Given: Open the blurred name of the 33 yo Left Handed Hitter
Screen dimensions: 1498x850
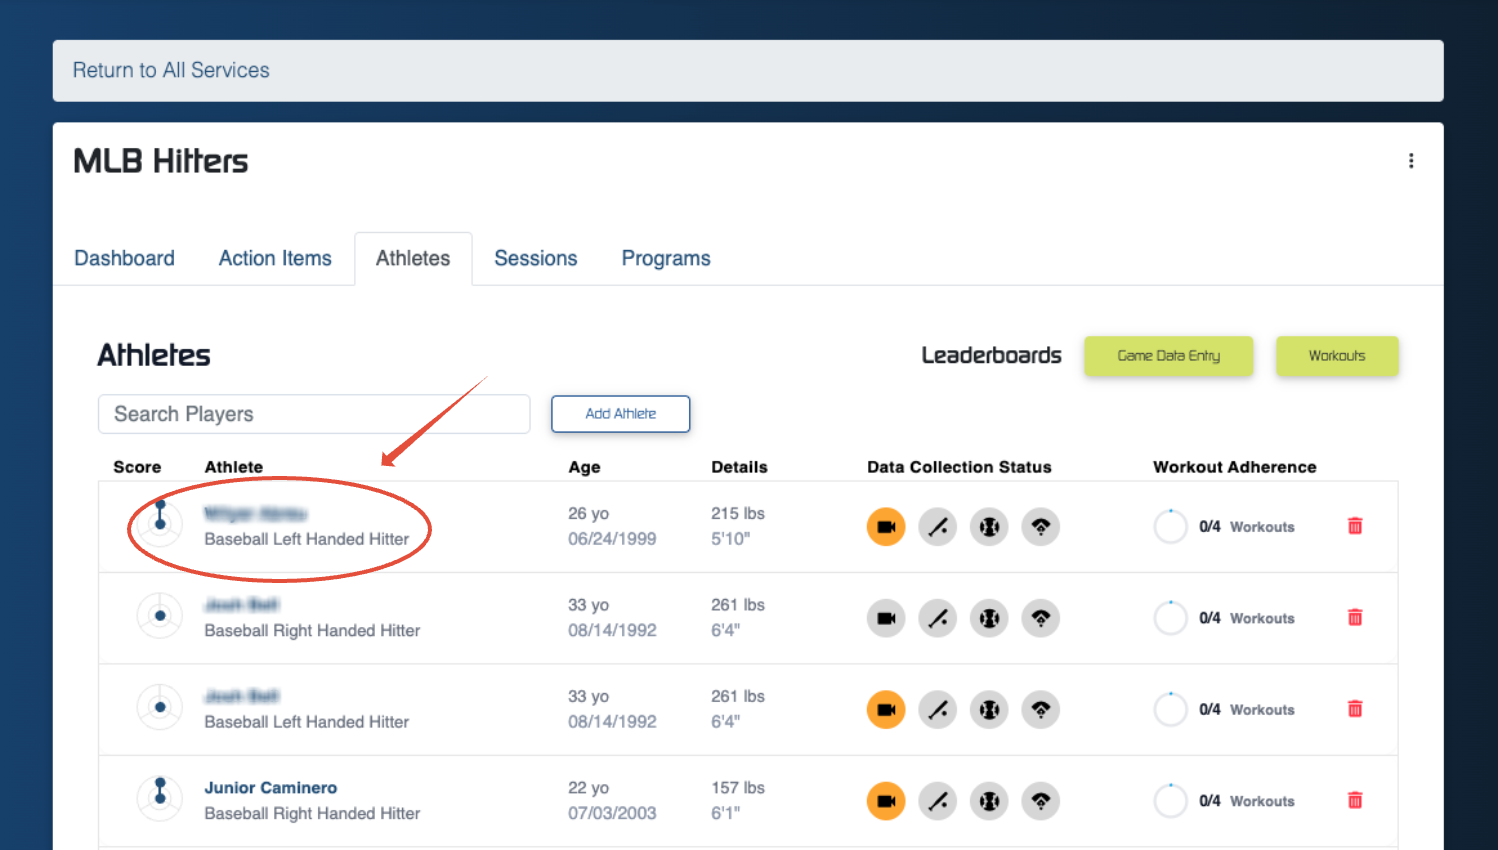Looking at the screenshot, I should (x=241, y=696).
